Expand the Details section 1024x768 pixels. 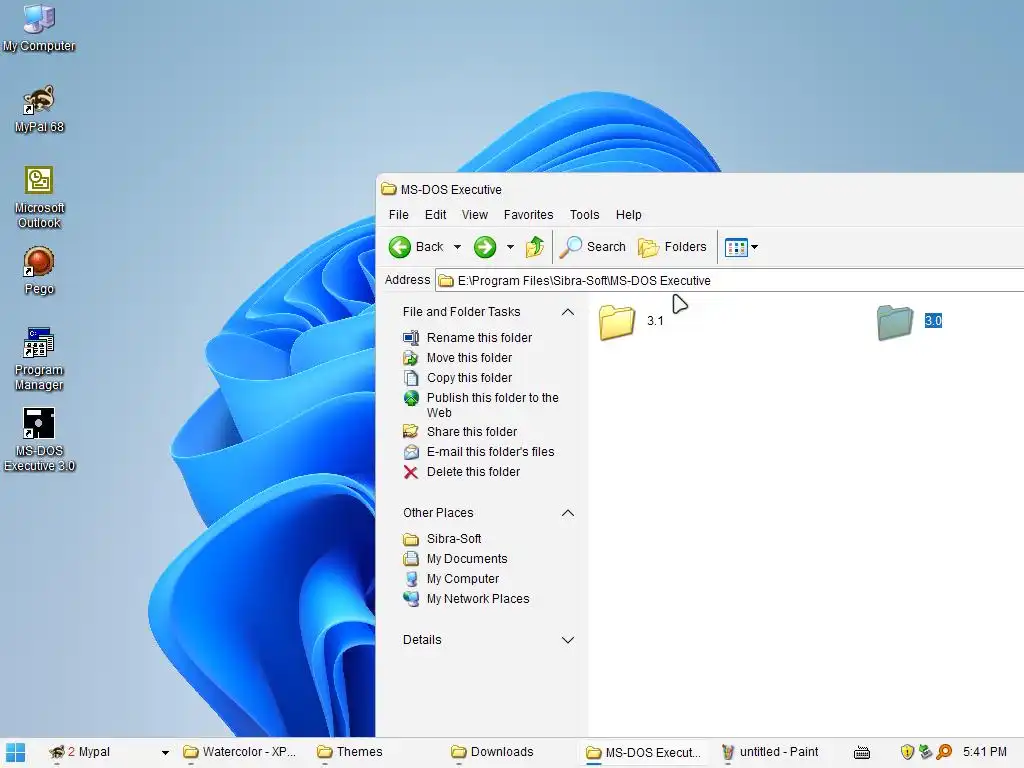[x=568, y=640]
